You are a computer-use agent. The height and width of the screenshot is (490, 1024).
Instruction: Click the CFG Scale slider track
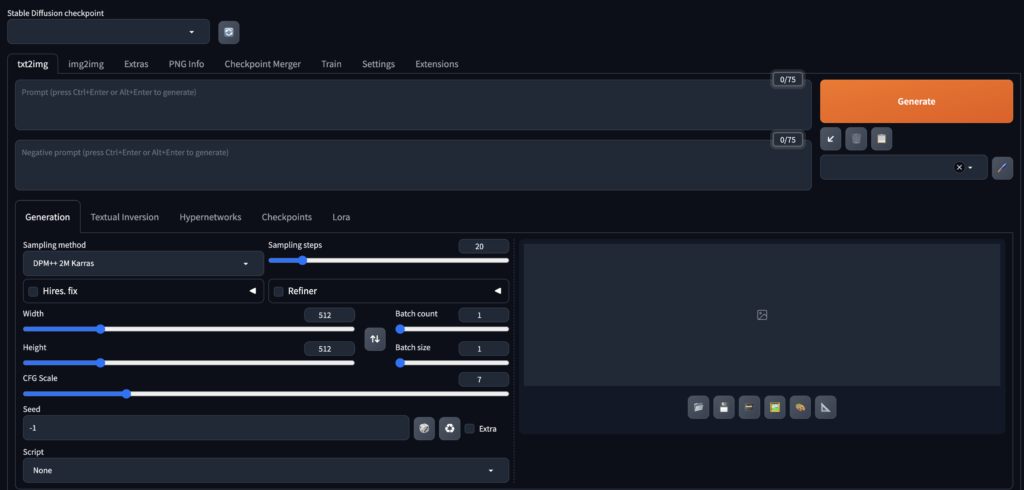(265, 394)
